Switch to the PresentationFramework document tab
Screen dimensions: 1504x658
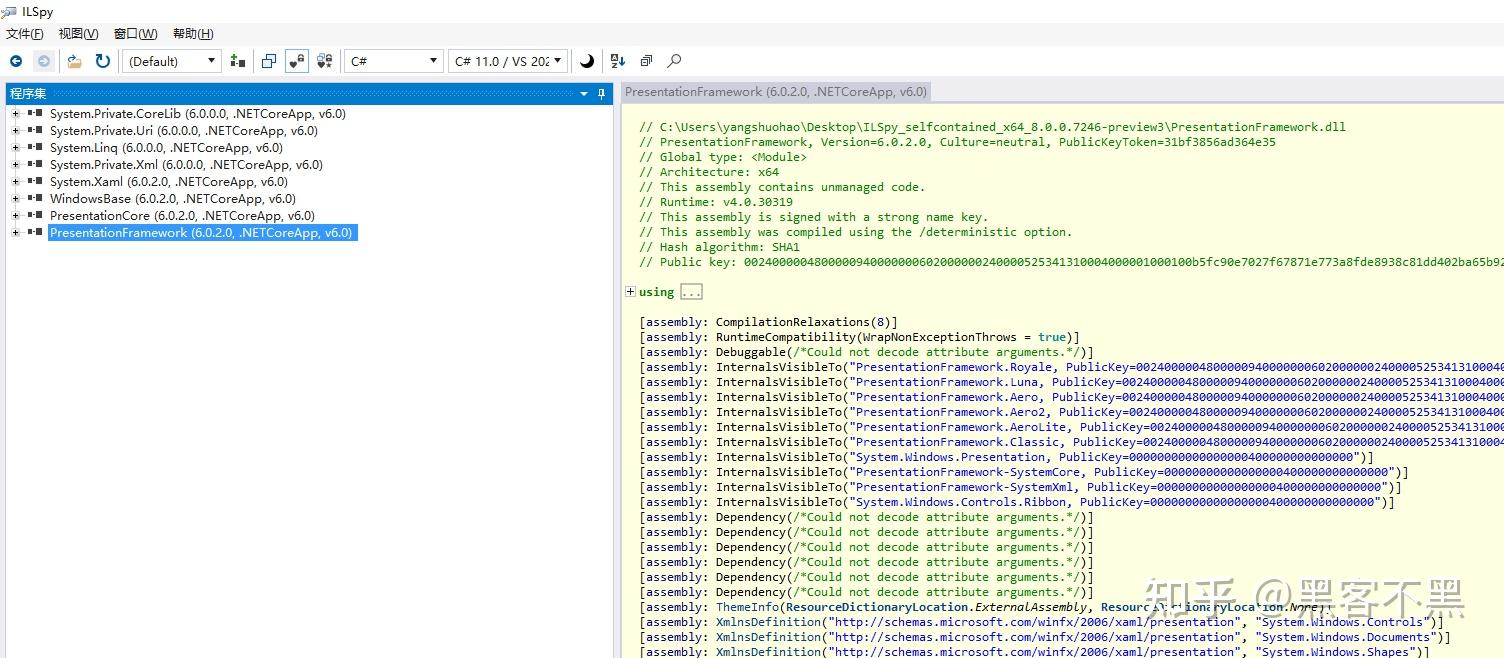coord(776,91)
